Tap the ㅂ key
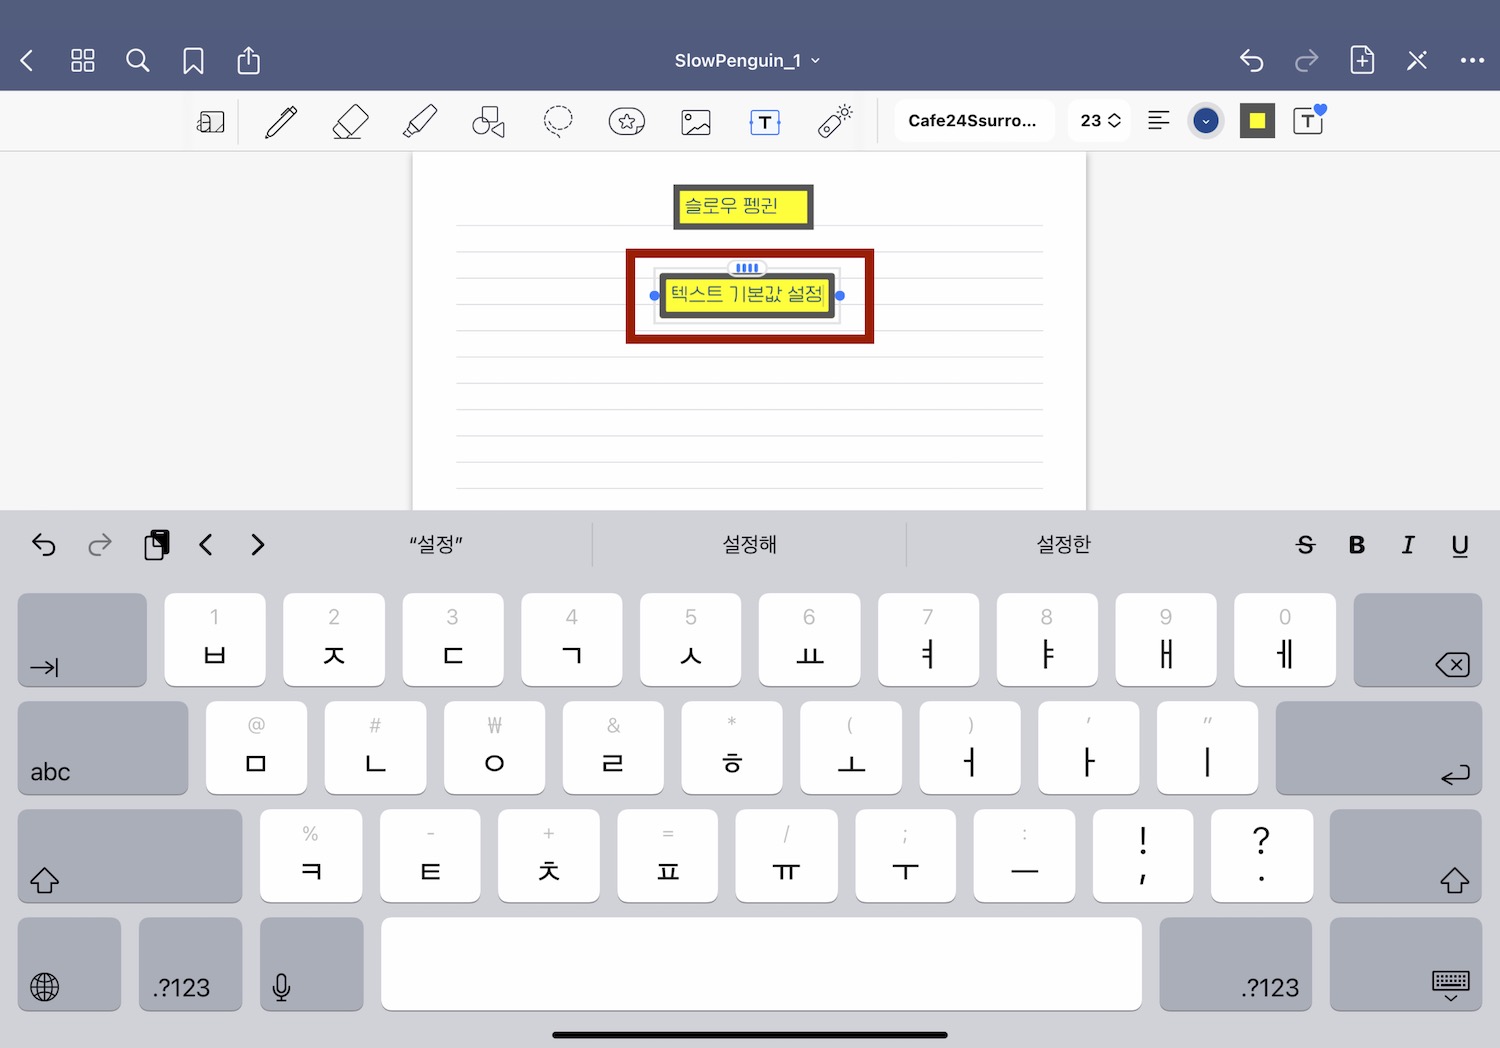Viewport: 1500px width, 1048px height. click(215, 640)
